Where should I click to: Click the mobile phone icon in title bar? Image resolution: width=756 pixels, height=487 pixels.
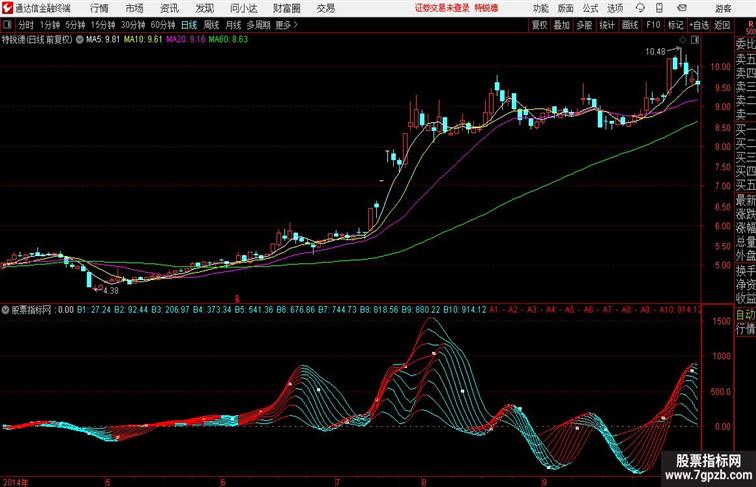659,8
